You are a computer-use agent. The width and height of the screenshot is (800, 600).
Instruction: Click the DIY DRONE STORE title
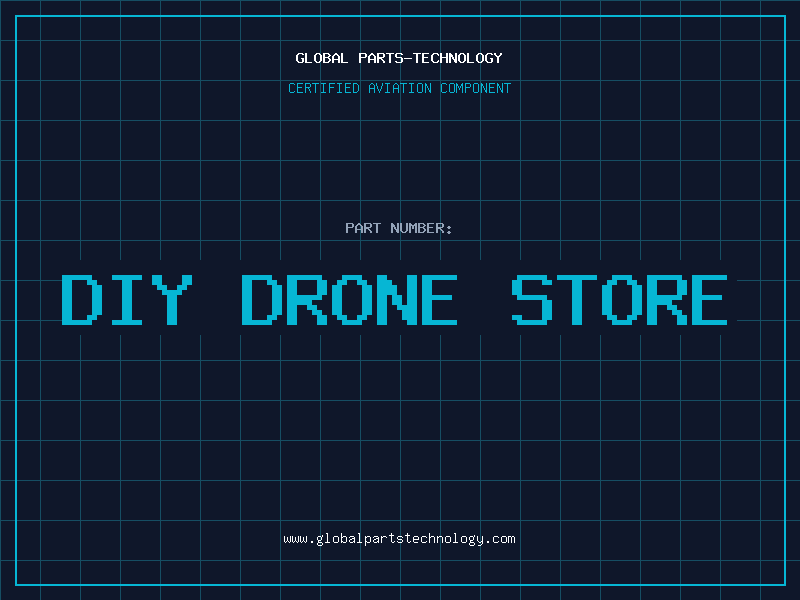tap(394, 299)
